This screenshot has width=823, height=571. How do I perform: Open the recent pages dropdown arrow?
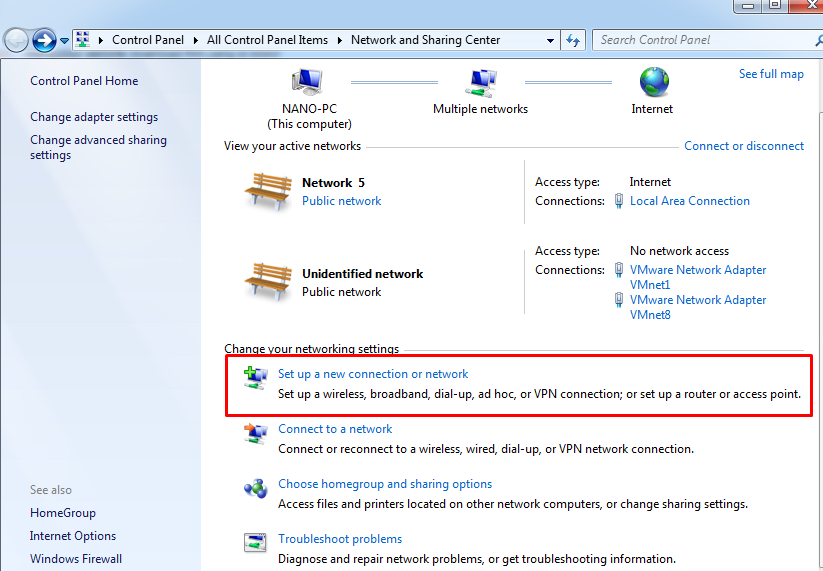pos(64,40)
